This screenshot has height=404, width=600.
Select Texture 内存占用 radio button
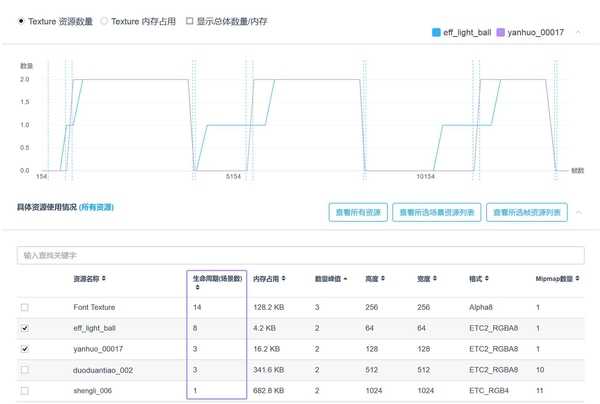pyautogui.click(x=104, y=21)
